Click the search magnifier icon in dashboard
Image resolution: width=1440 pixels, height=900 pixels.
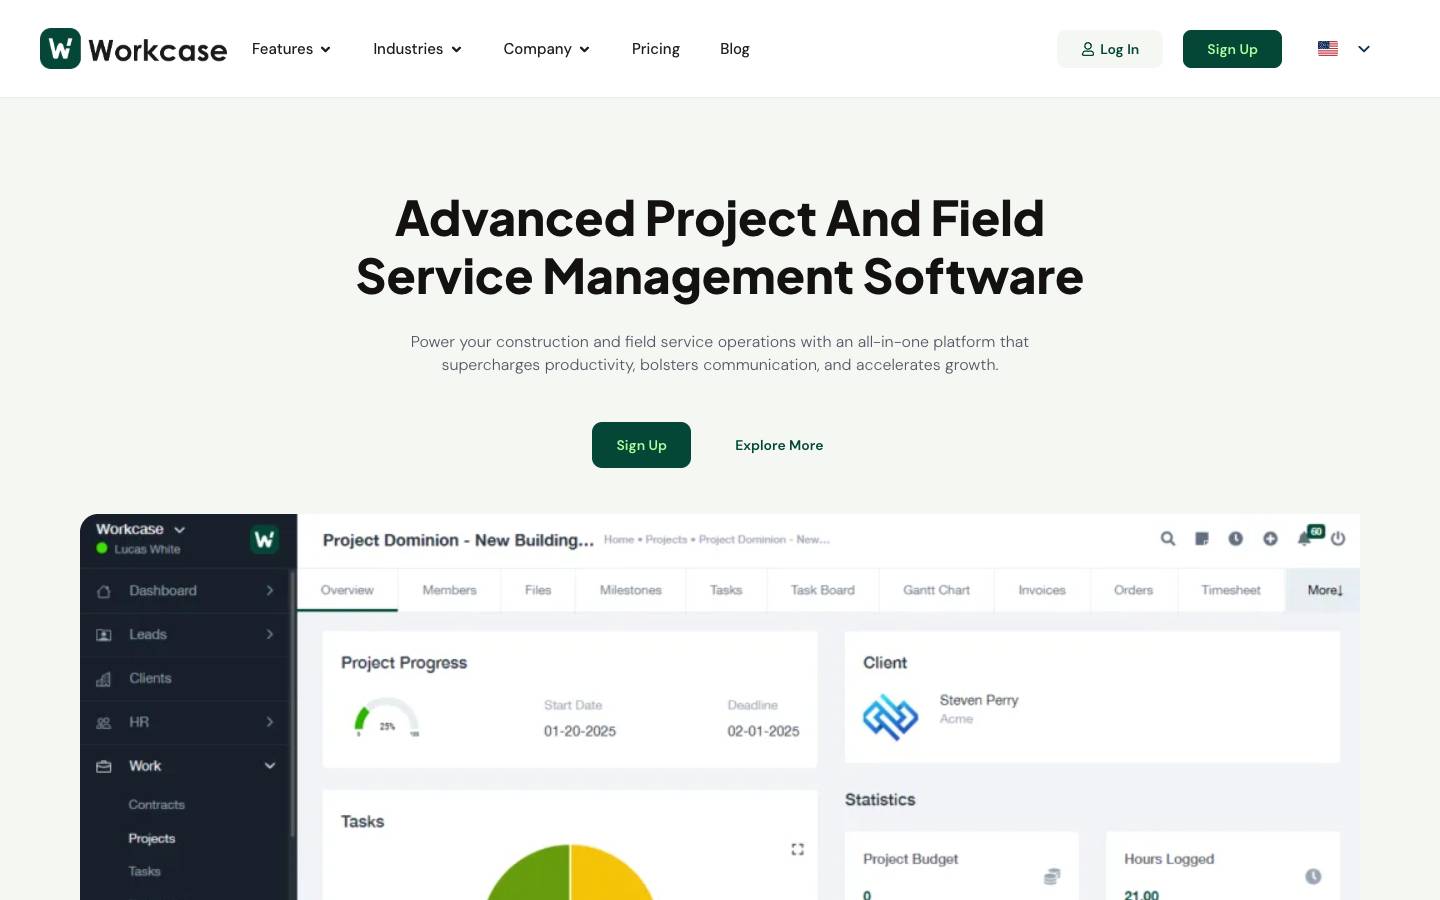(x=1168, y=539)
